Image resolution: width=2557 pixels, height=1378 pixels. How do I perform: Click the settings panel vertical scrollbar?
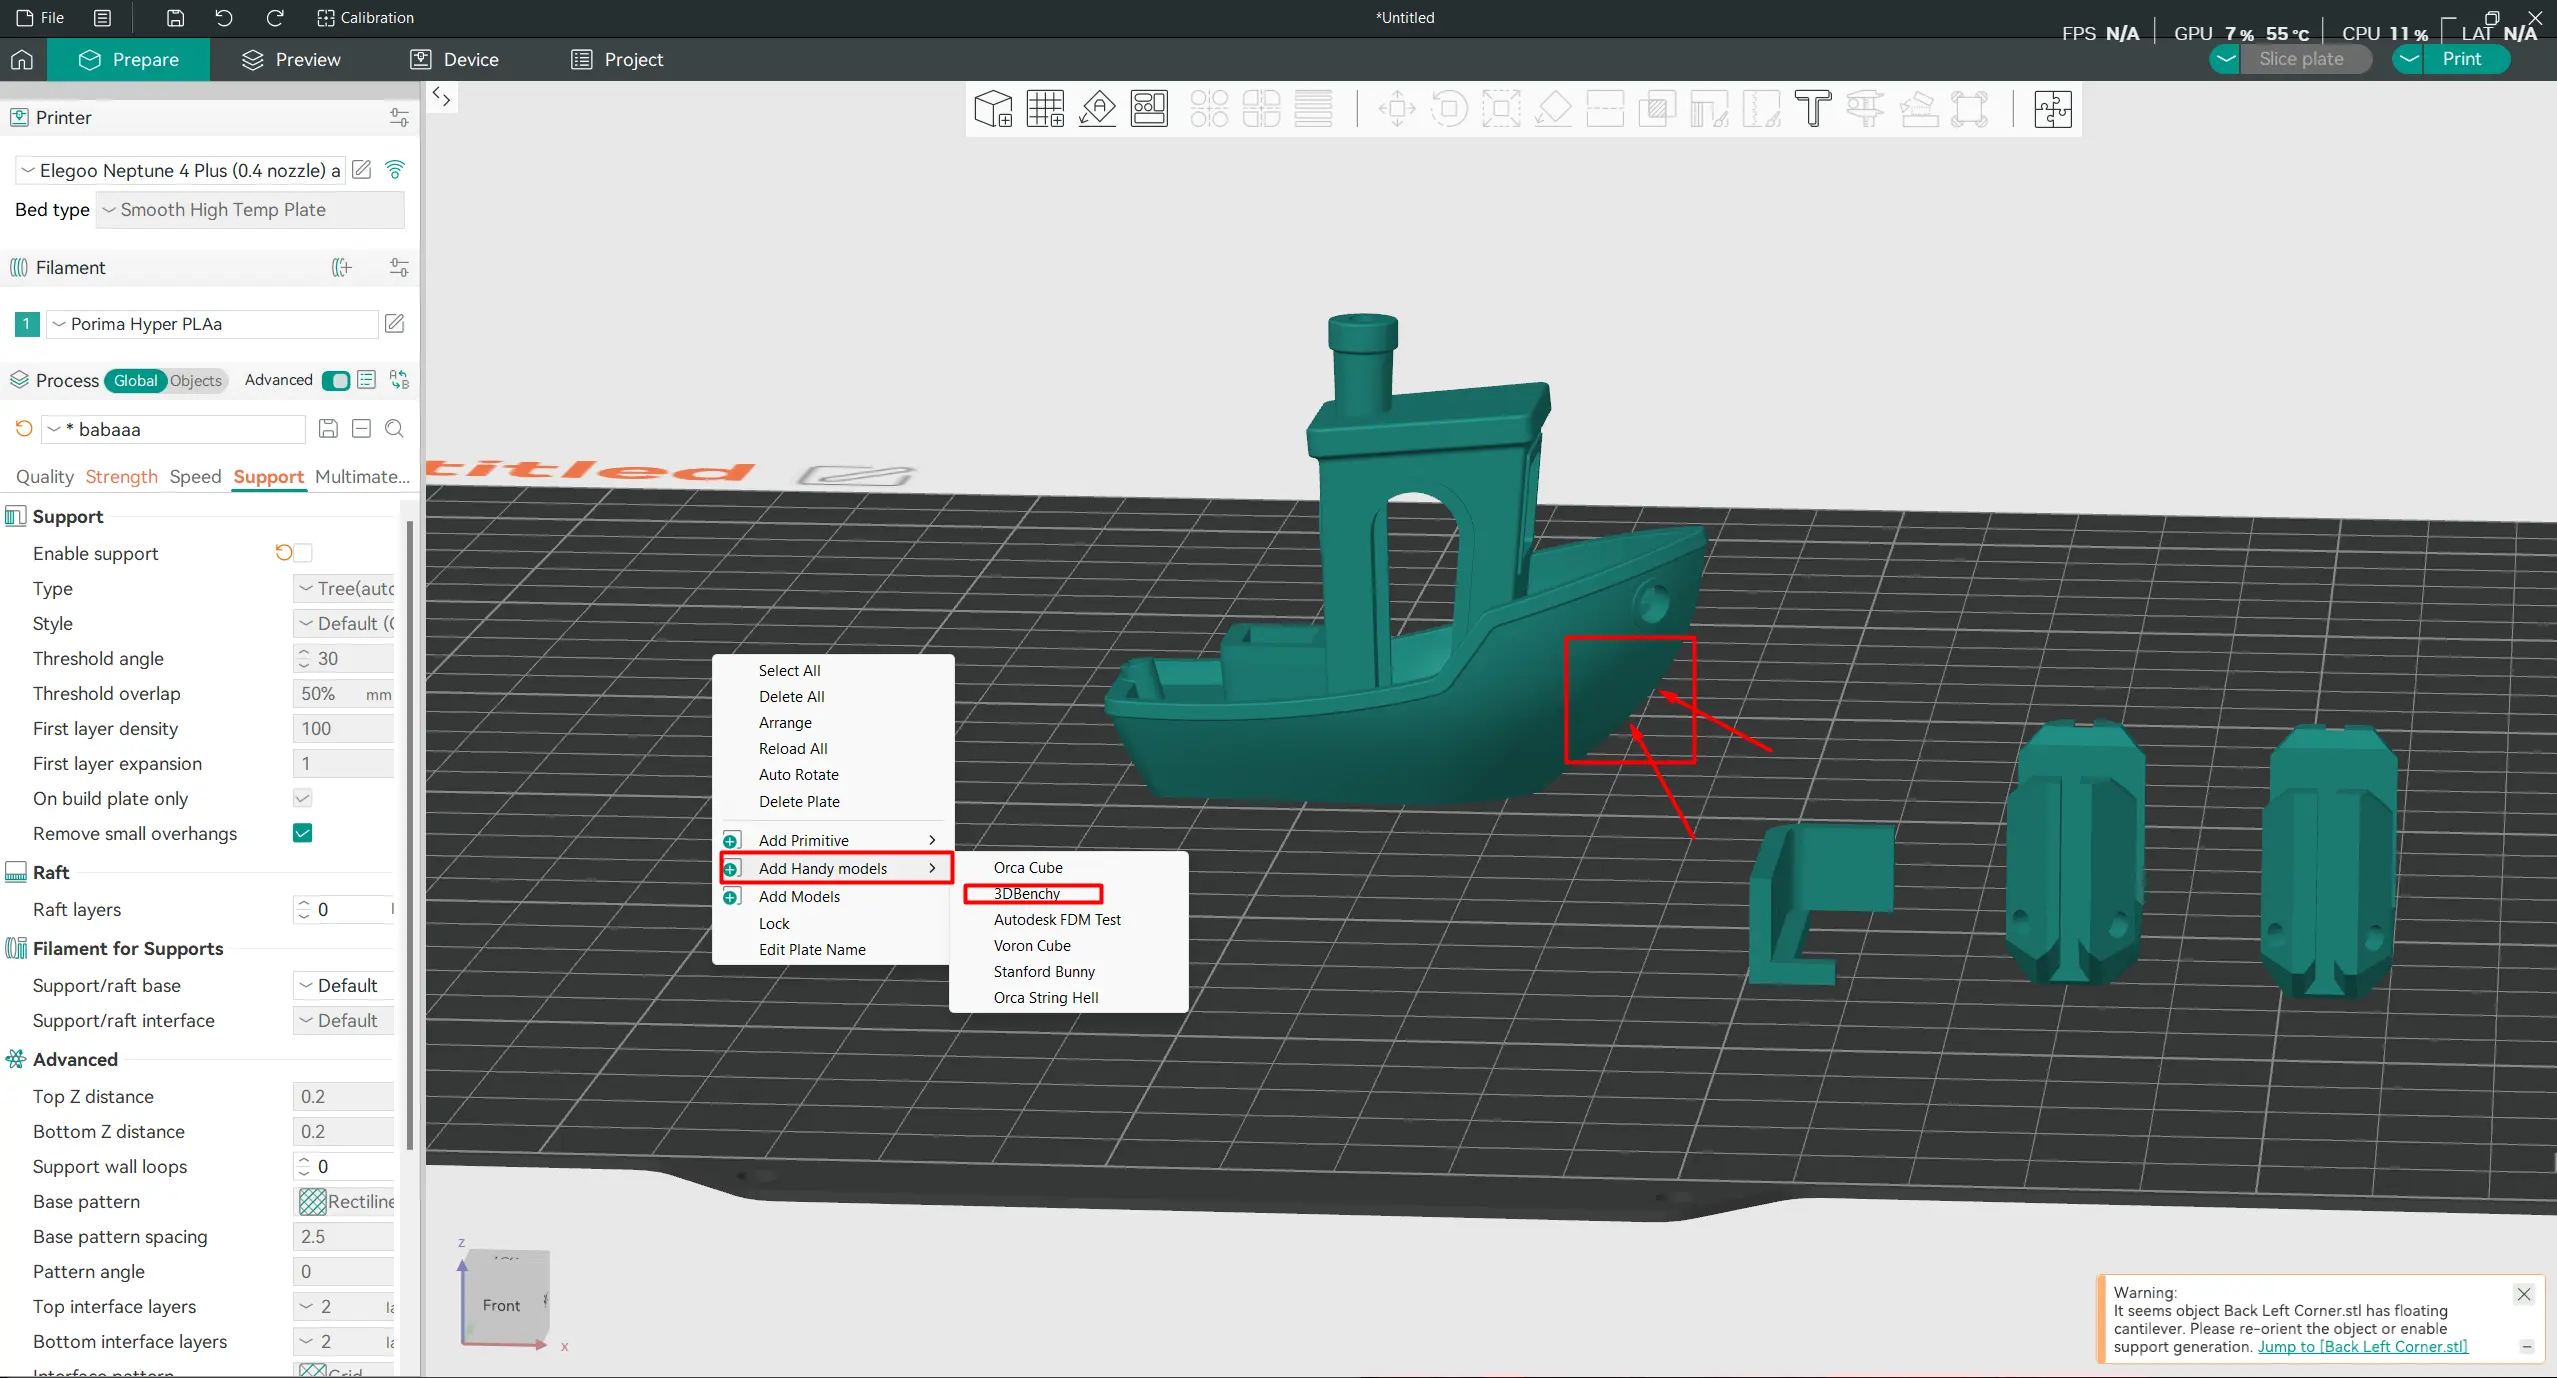[409, 834]
